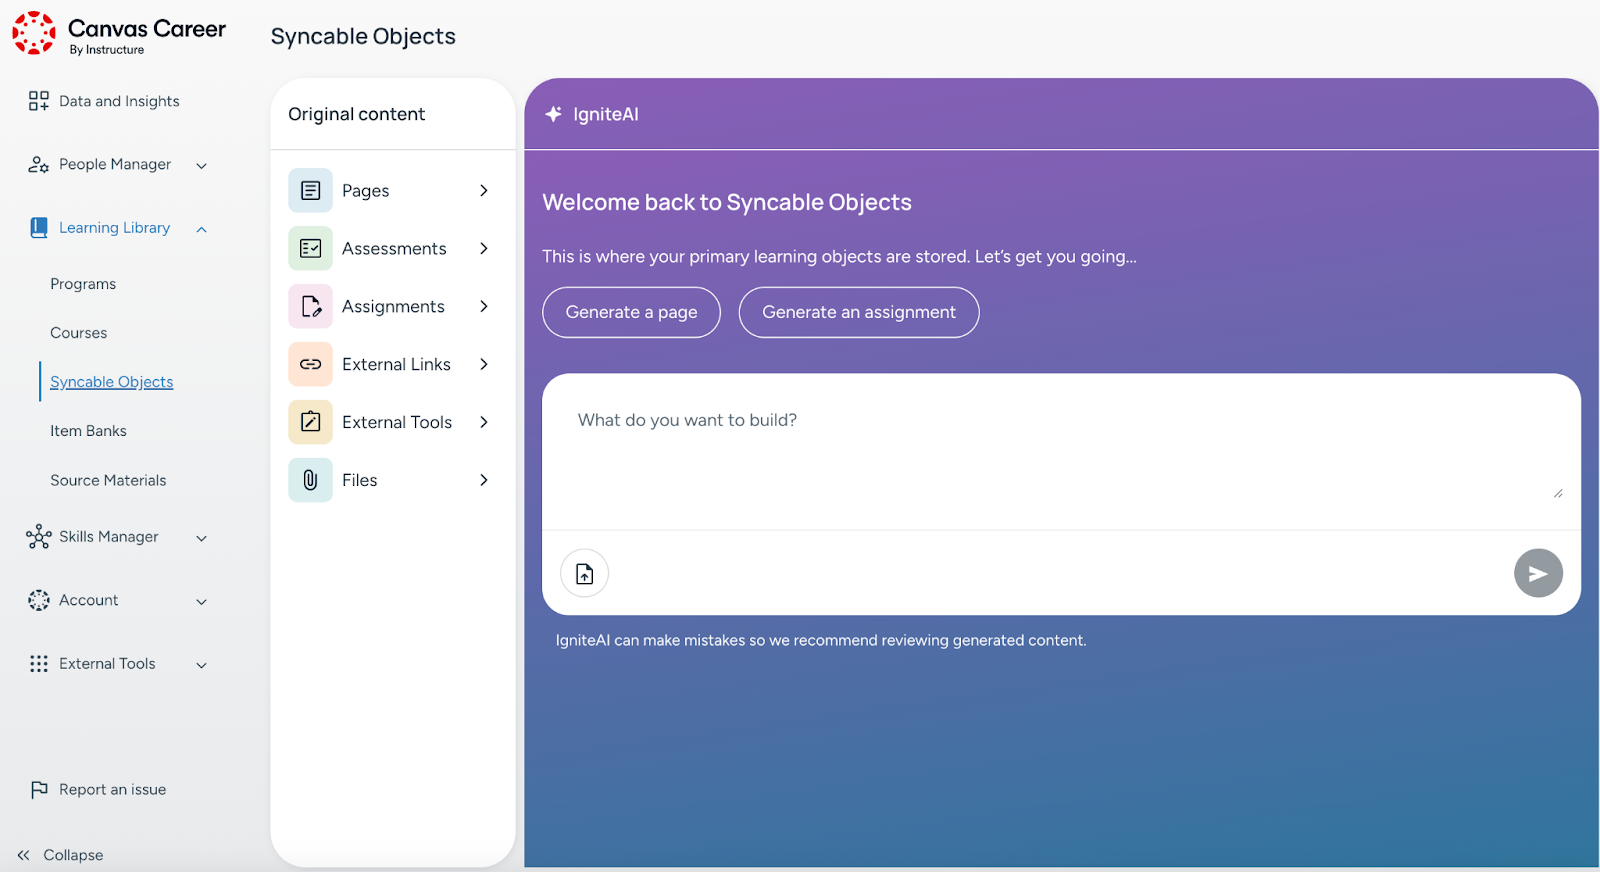Click the textarea resize handle
Viewport: 1600px width, 872px height.
(1558, 493)
